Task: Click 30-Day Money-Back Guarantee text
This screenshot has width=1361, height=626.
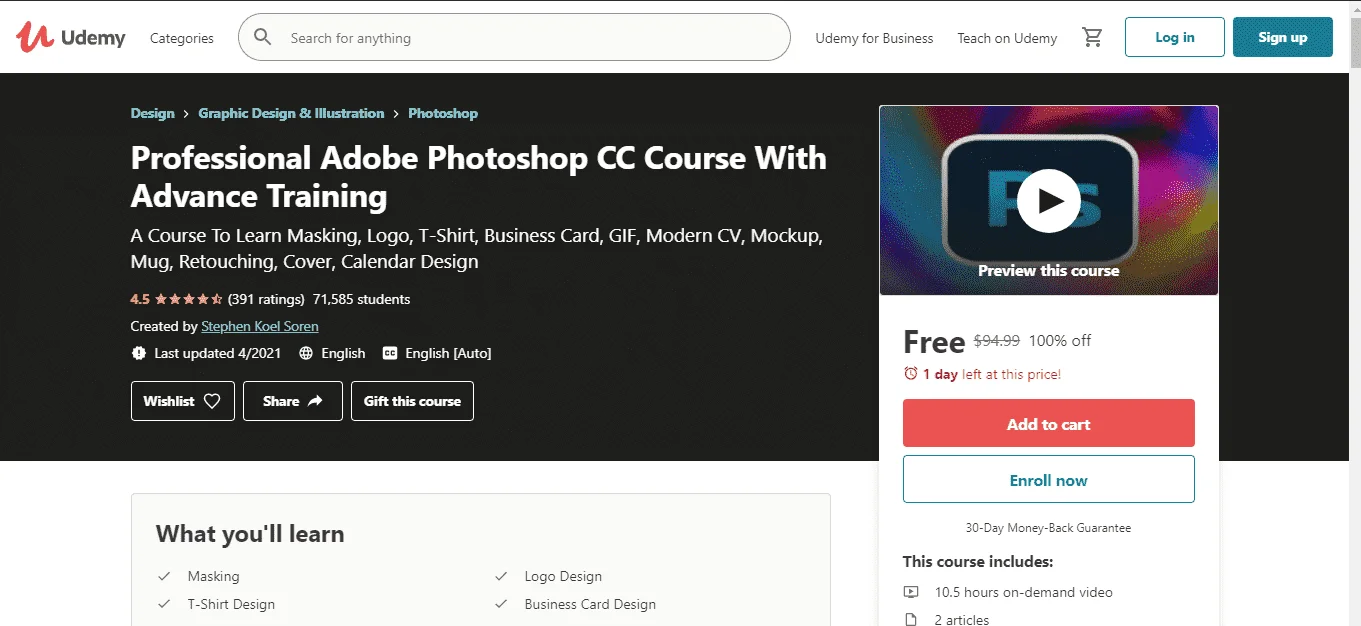Action: pos(1048,527)
